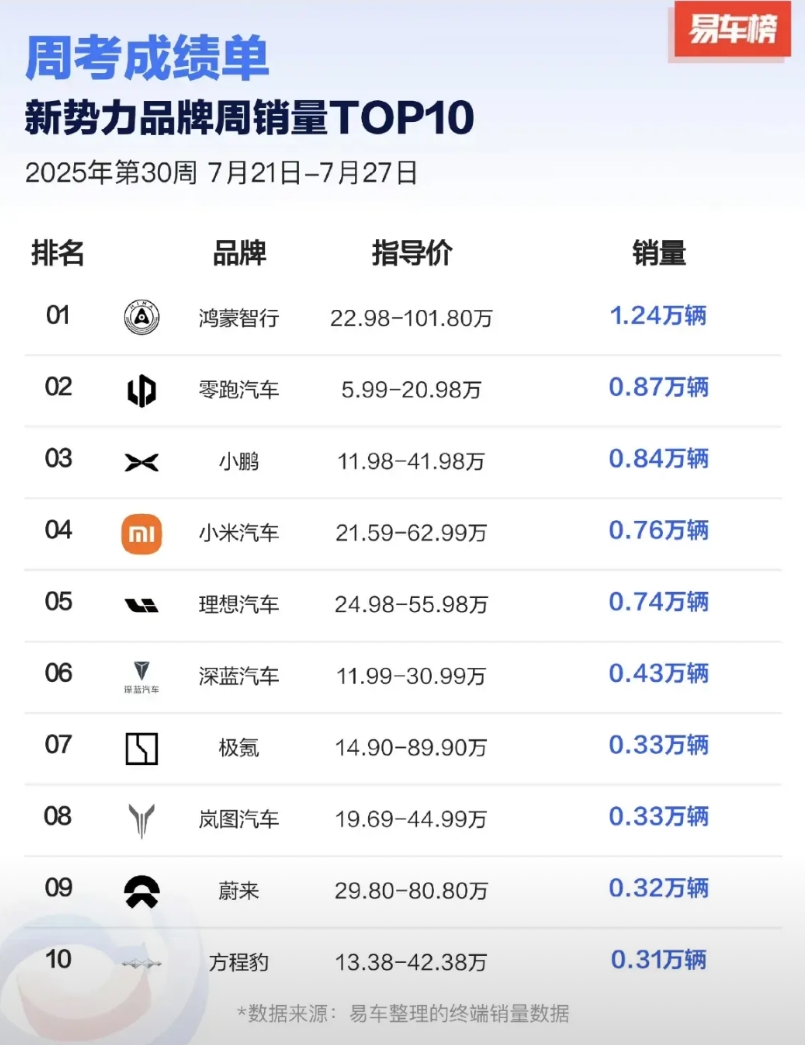The width and height of the screenshot is (805, 1045).
Task: Click sales figure 1.24万辆
Action: tap(658, 315)
